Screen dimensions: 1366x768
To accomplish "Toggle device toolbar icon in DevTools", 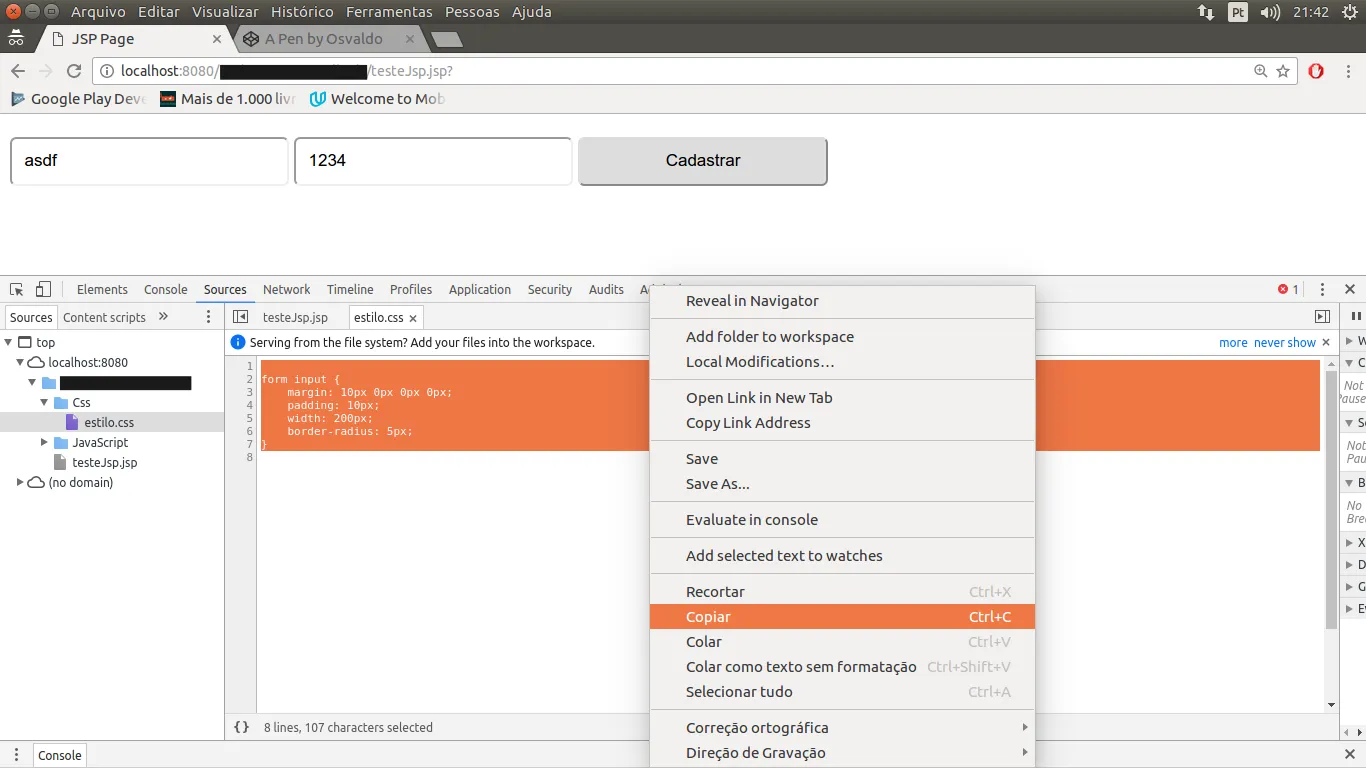I will pos(43,290).
